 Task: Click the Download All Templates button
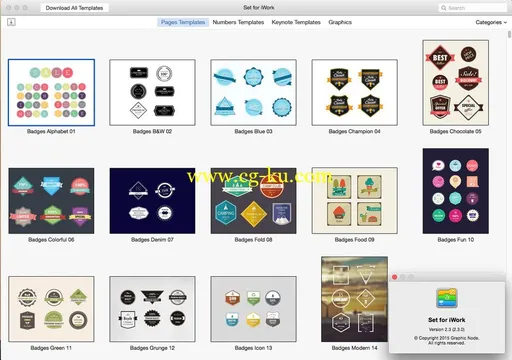click(x=74, y=8)
